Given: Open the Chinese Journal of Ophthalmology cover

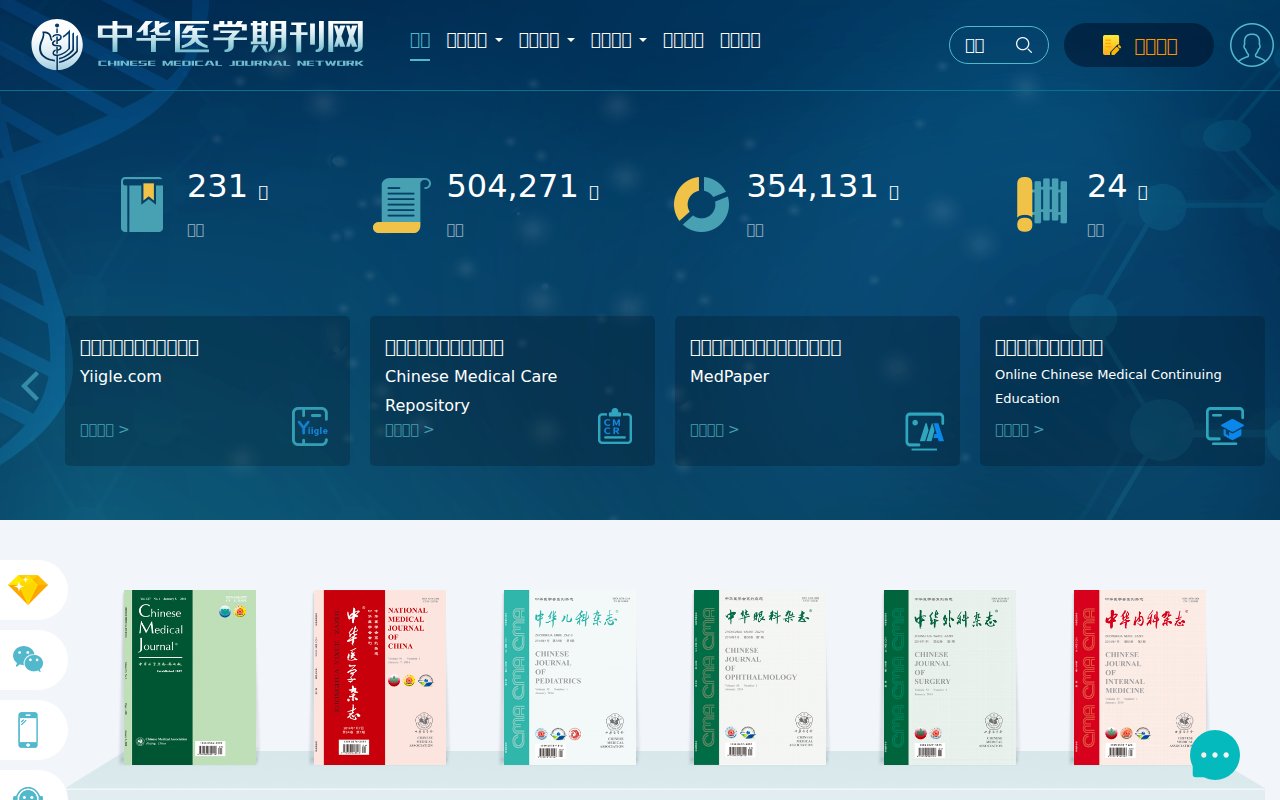Looking at the screenshot, I should coord(760,677).
